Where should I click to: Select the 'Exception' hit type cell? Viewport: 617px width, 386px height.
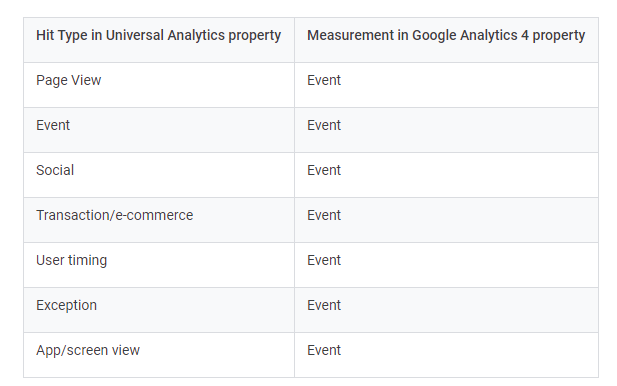click(159, 310)
